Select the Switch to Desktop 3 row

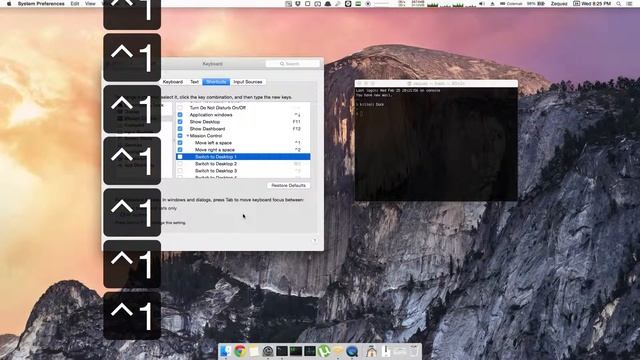pyautogui.click(x=243, y=171)
